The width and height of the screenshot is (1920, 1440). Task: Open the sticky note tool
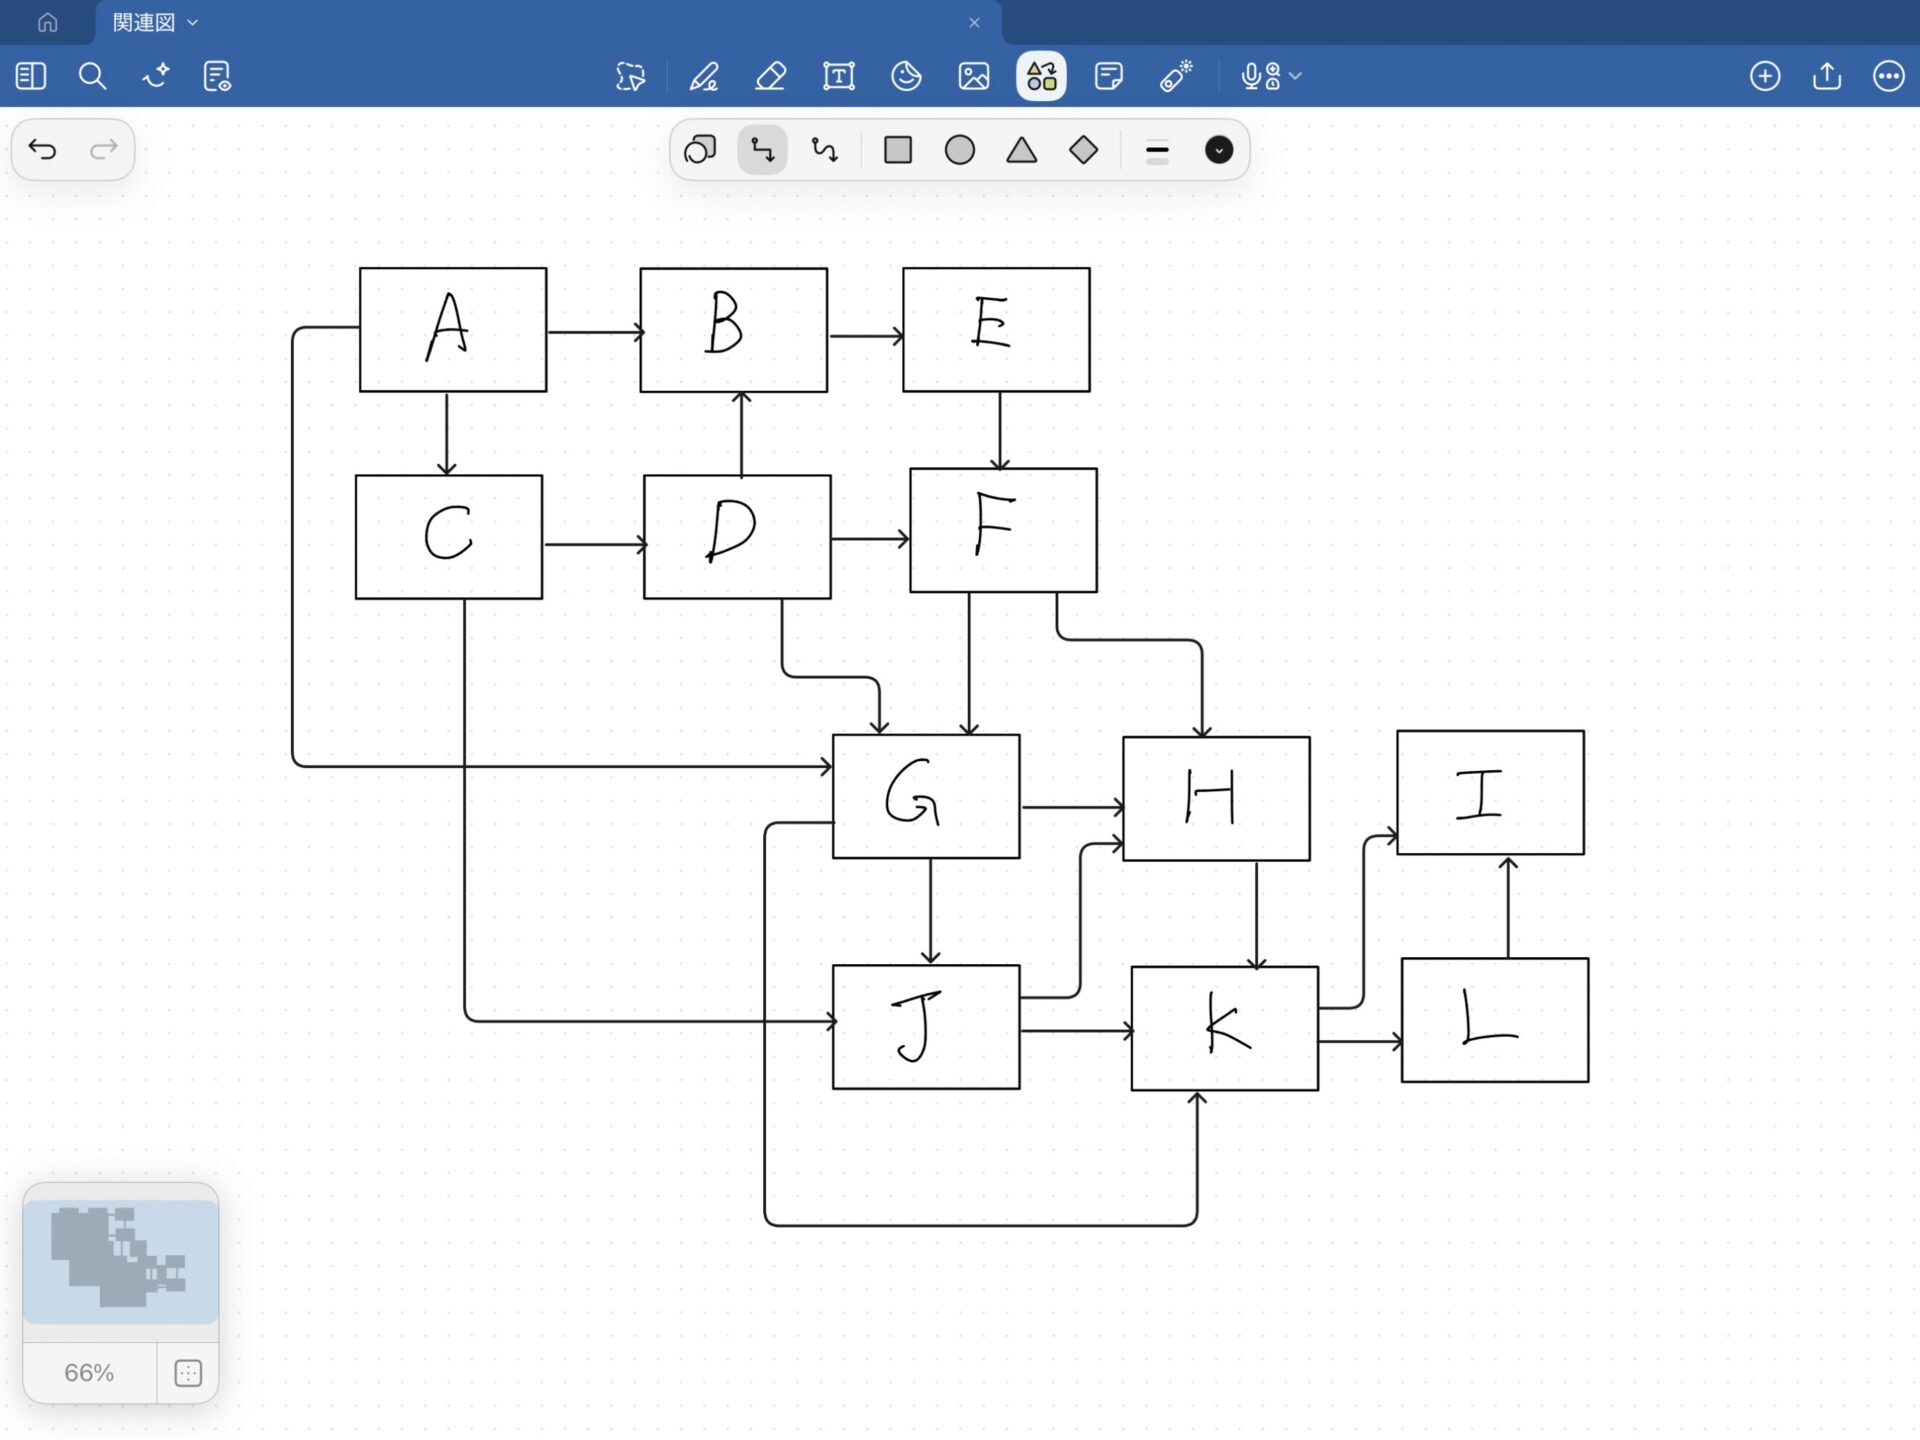click(x=1108, y=76)
